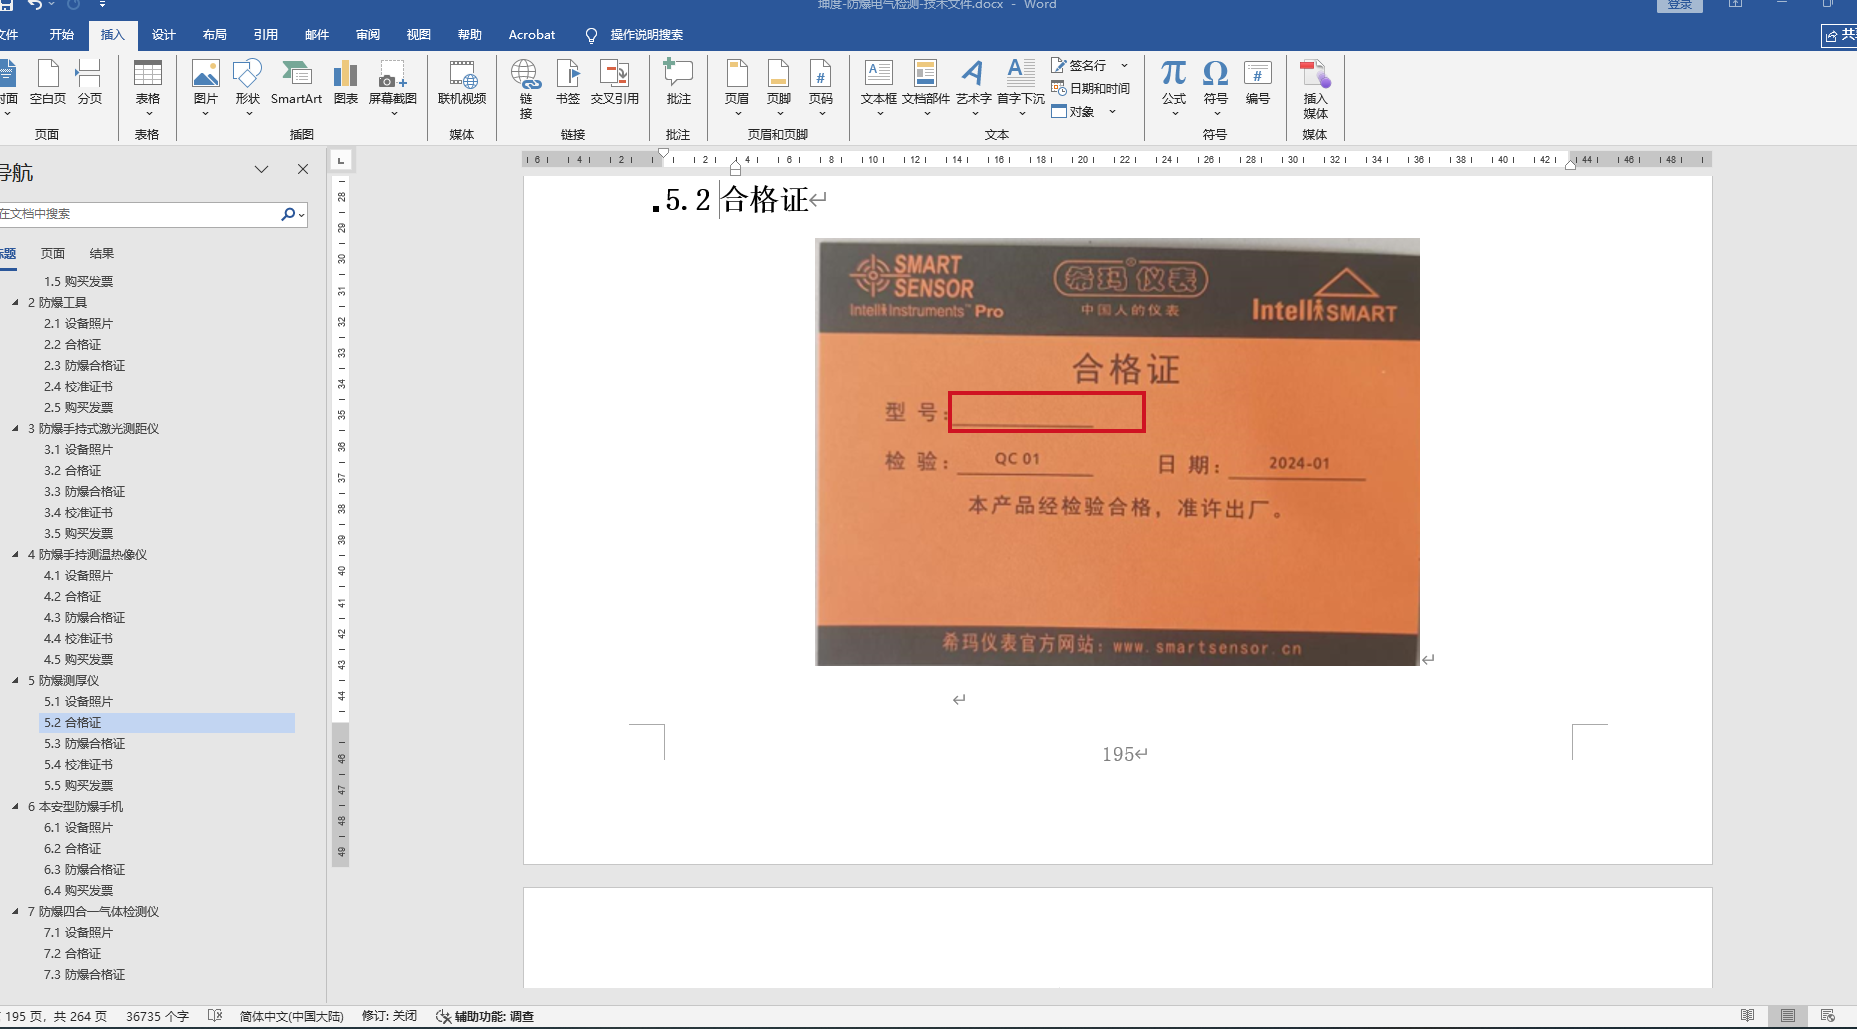Viewport: 1857px width, 1029px height.
Task: Open the Signature Line (签名行) dropdown arrow
Action: click(x=1125, y=65)
